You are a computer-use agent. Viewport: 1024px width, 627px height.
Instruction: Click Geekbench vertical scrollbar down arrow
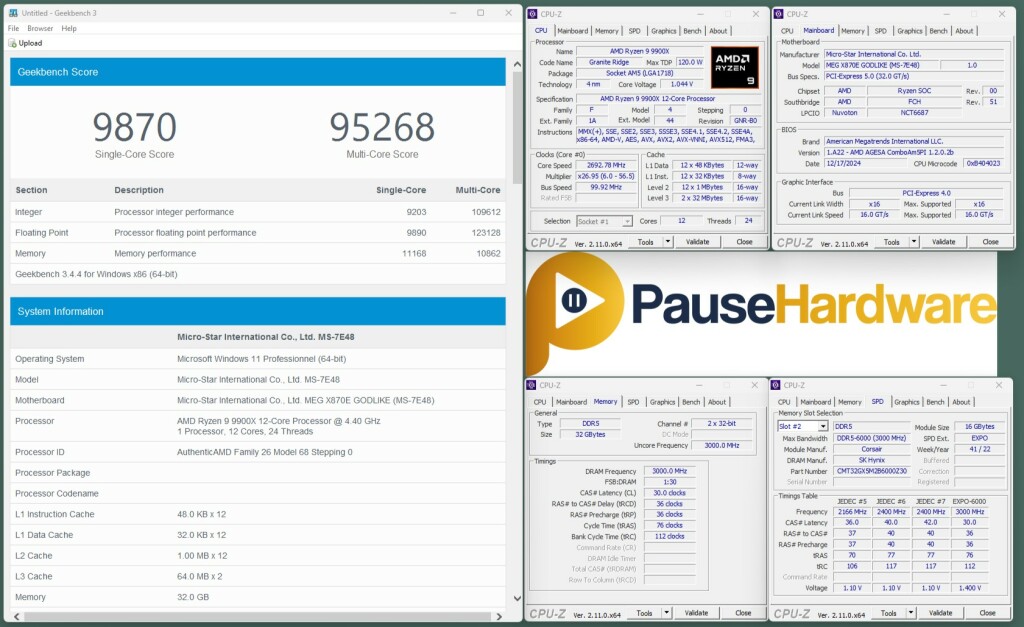pos(517,598)
